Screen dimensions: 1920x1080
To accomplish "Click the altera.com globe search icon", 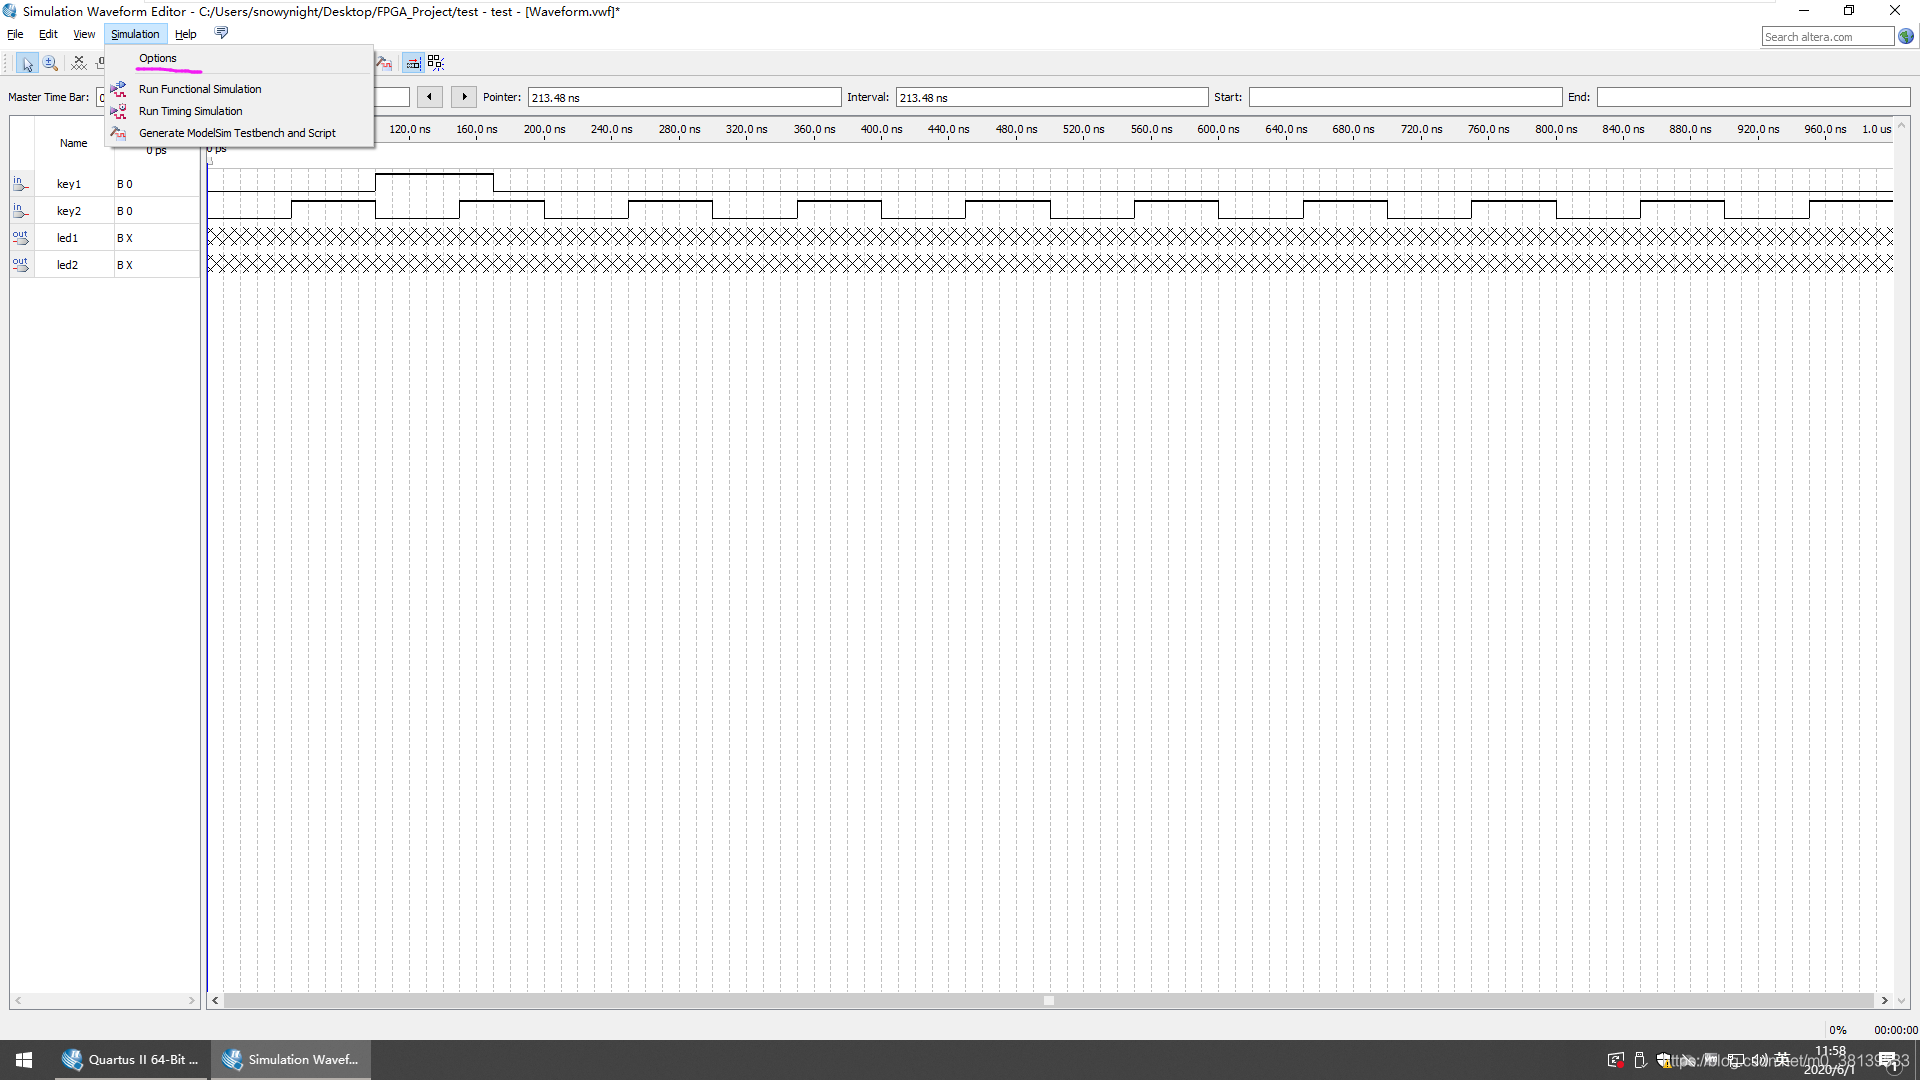I will click(x=1906, y=37).
